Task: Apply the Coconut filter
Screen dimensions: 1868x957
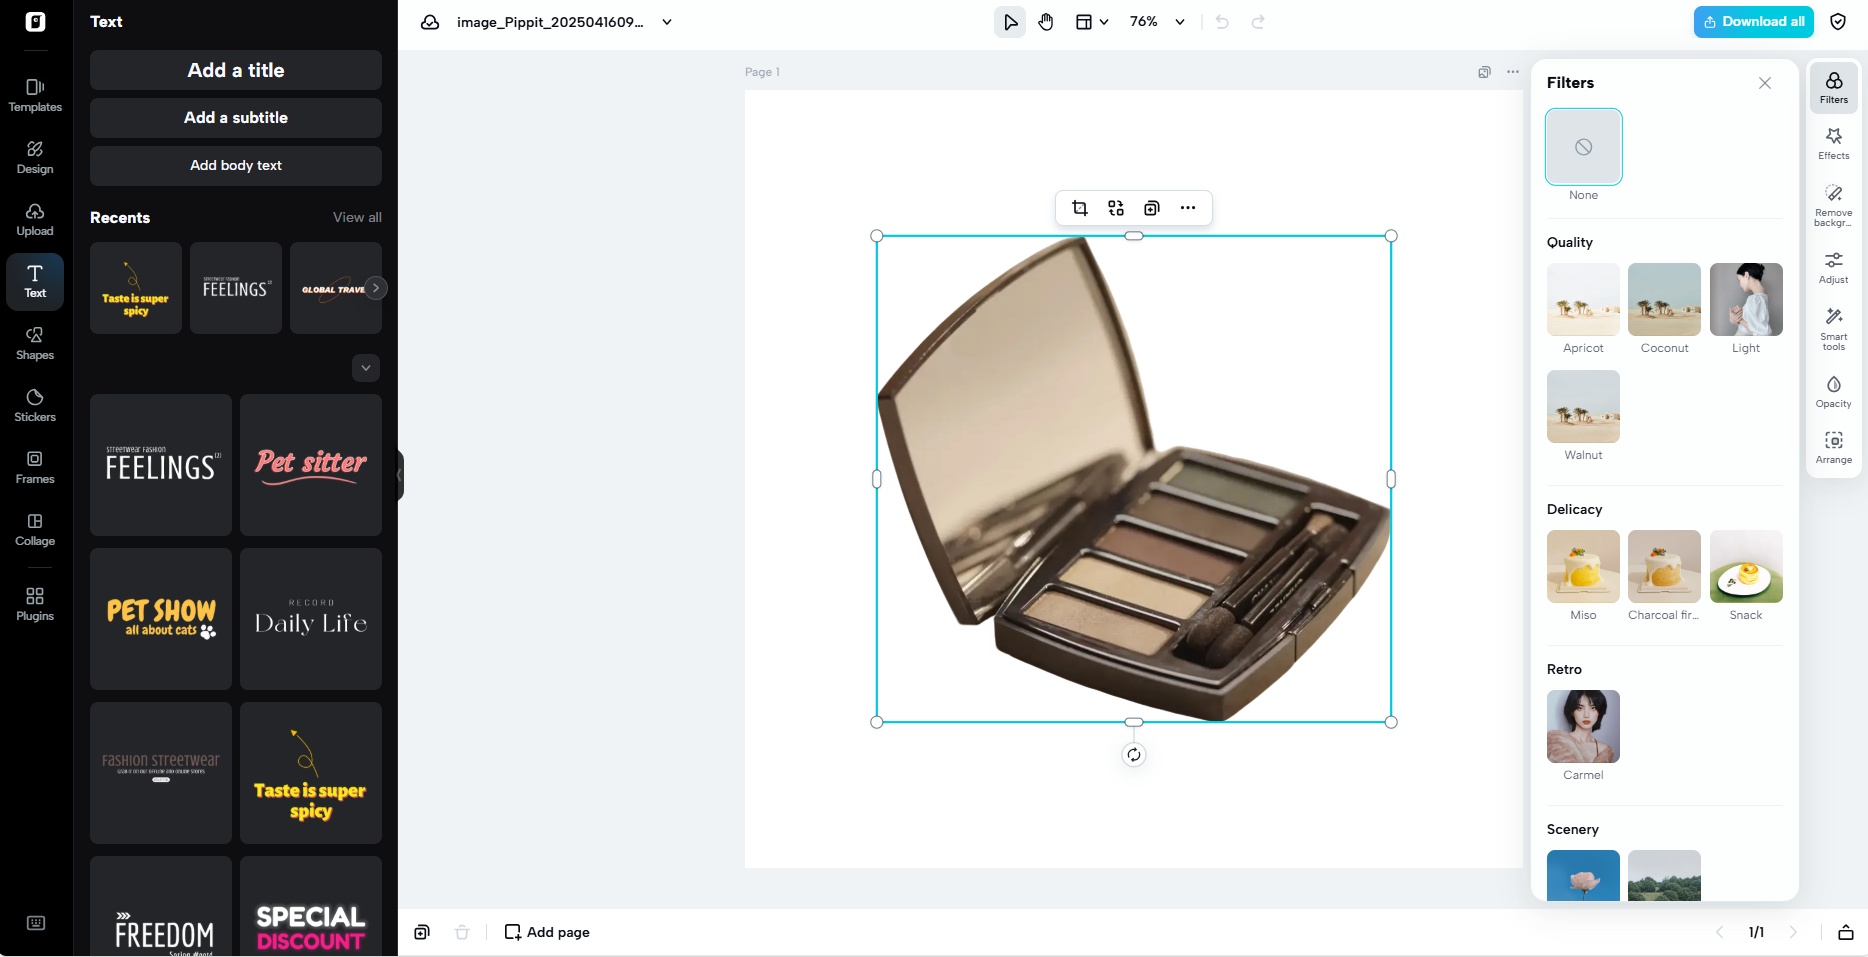Action: (x=1665, y=299)
